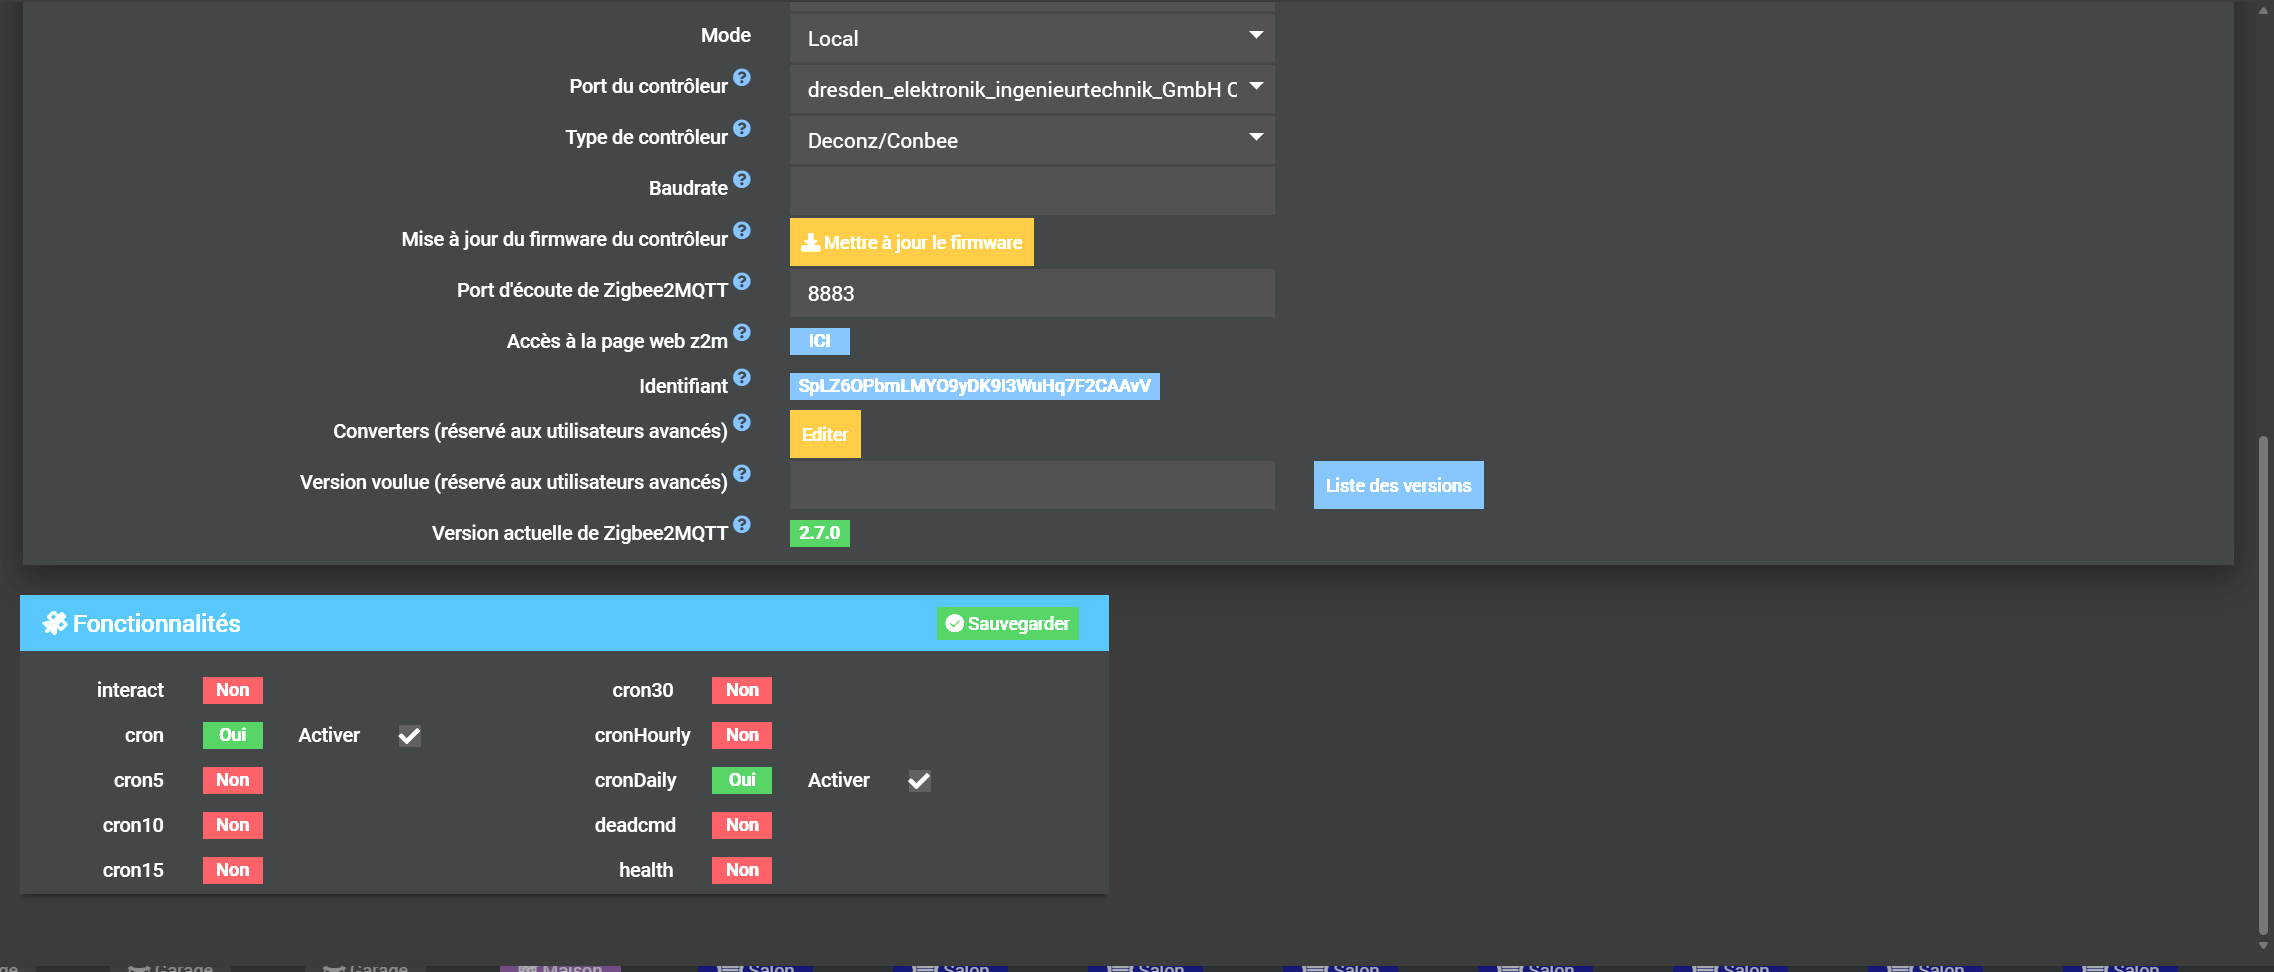
Task: Click the Fonctionnalités panel title
Action: [x=157, y=623]
